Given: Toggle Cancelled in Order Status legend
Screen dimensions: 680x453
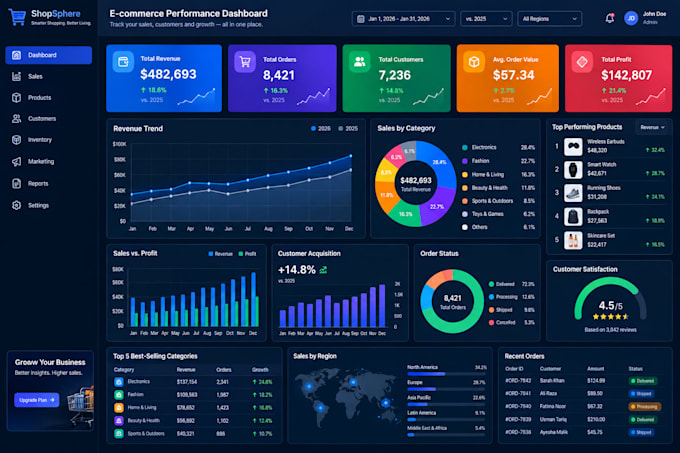Looking at the screenshot, I should [x=502, y=323].
